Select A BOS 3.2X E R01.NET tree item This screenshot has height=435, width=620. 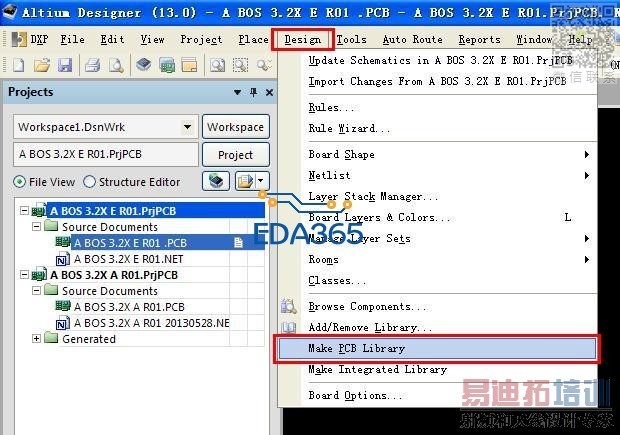tap(129, 259)
